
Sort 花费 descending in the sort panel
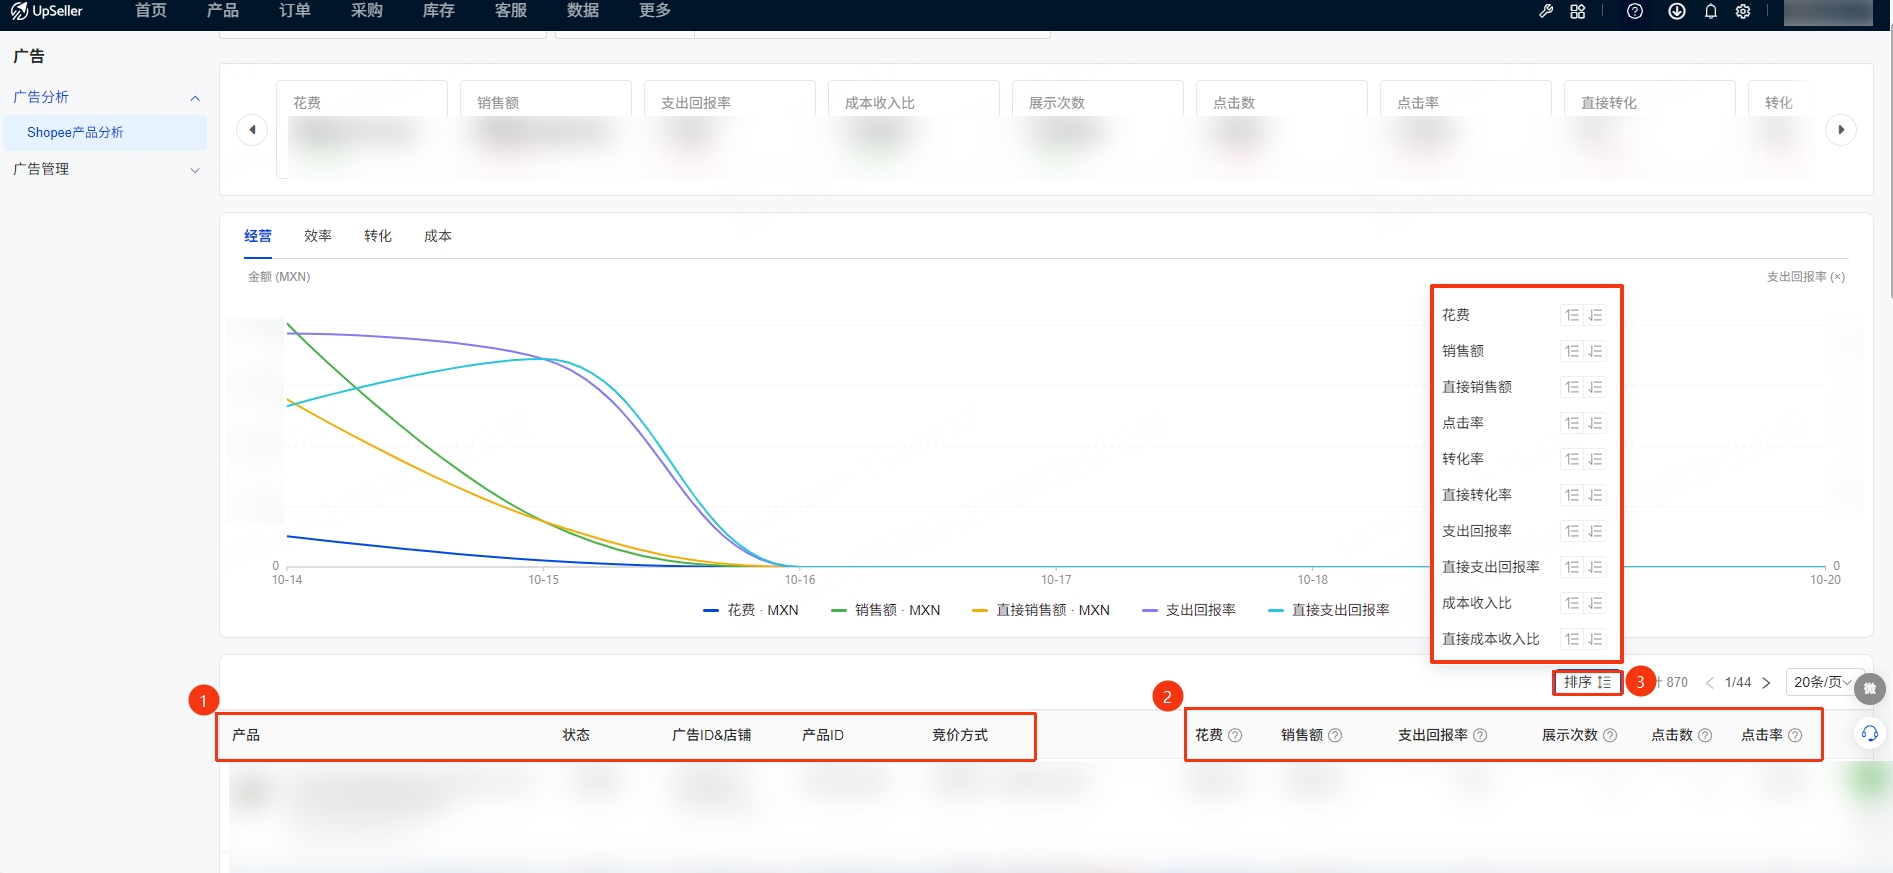[x=1595, y=315]
